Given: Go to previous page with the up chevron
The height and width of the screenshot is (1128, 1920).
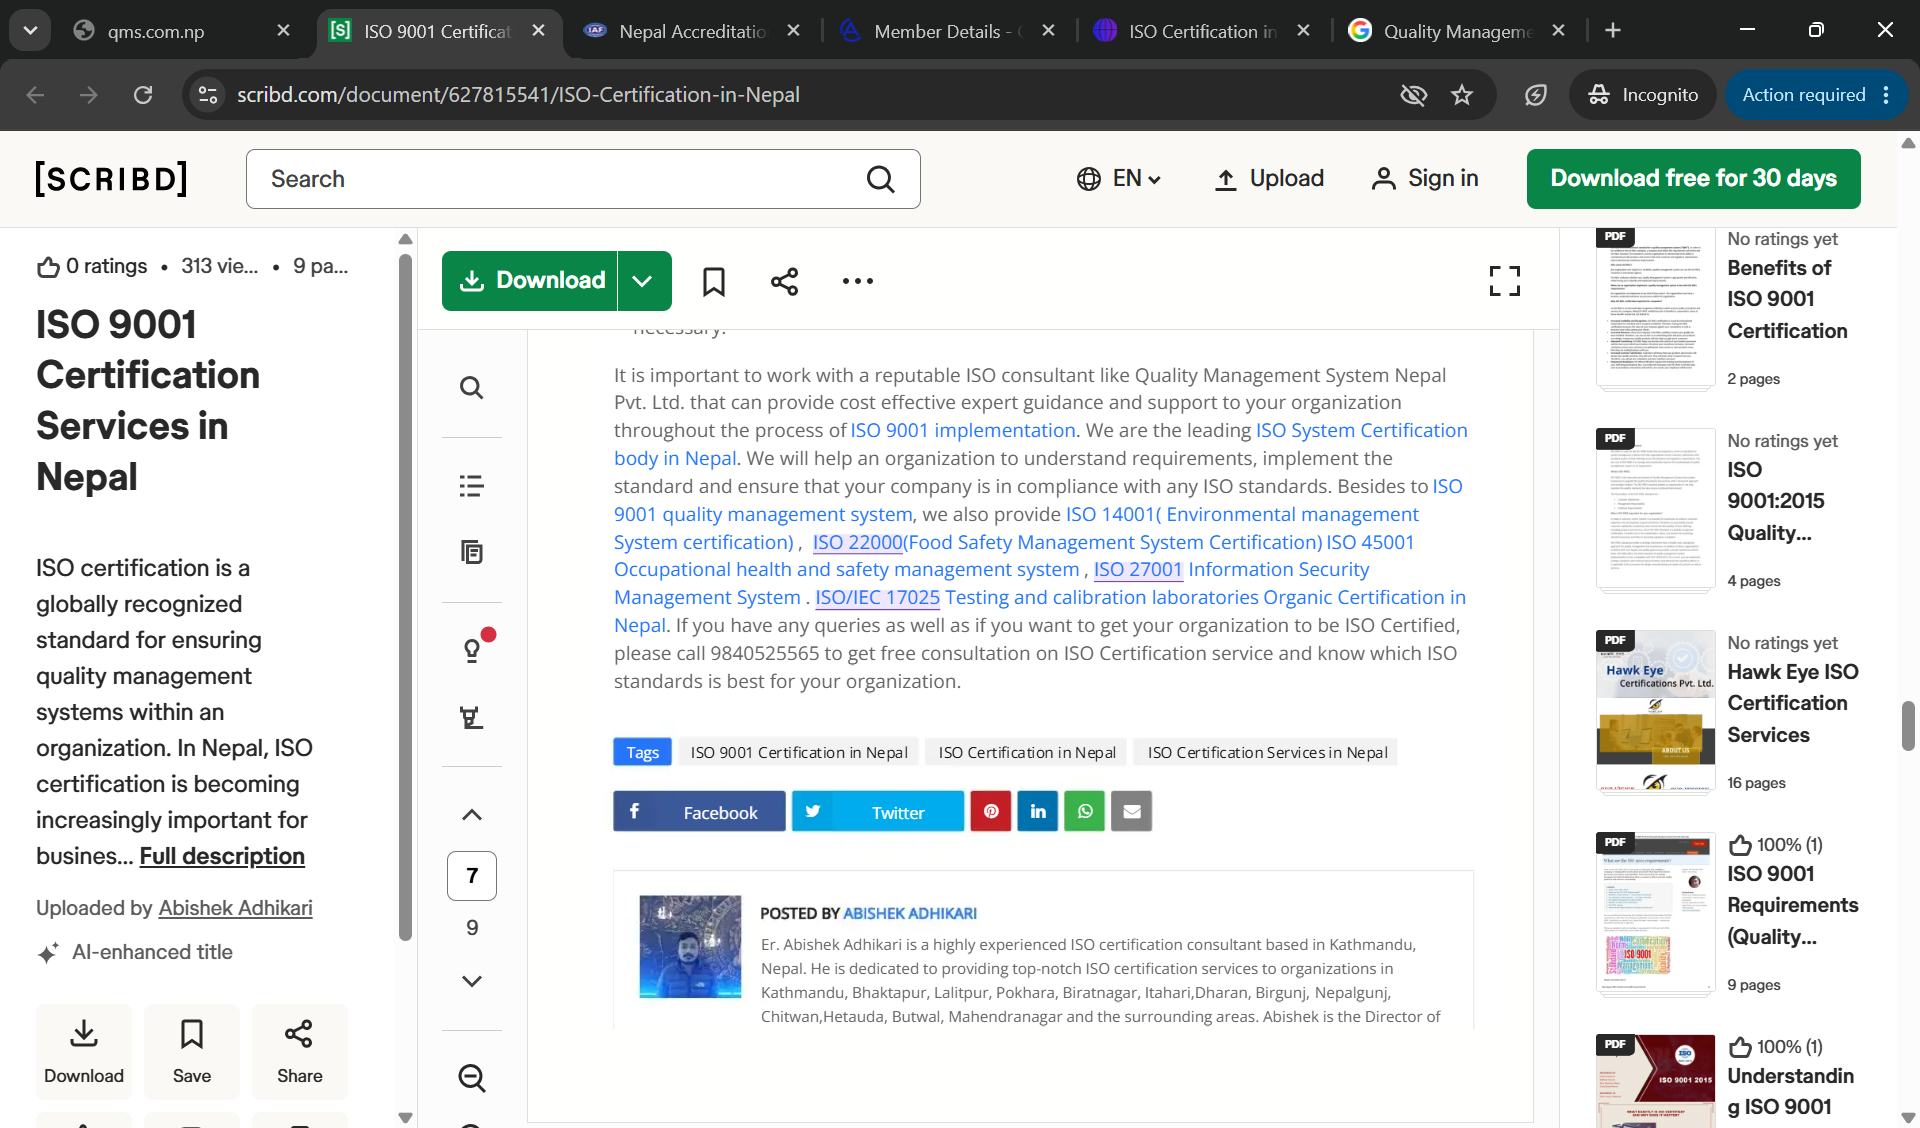Looking at the screenshot, I should coord(472,815).
